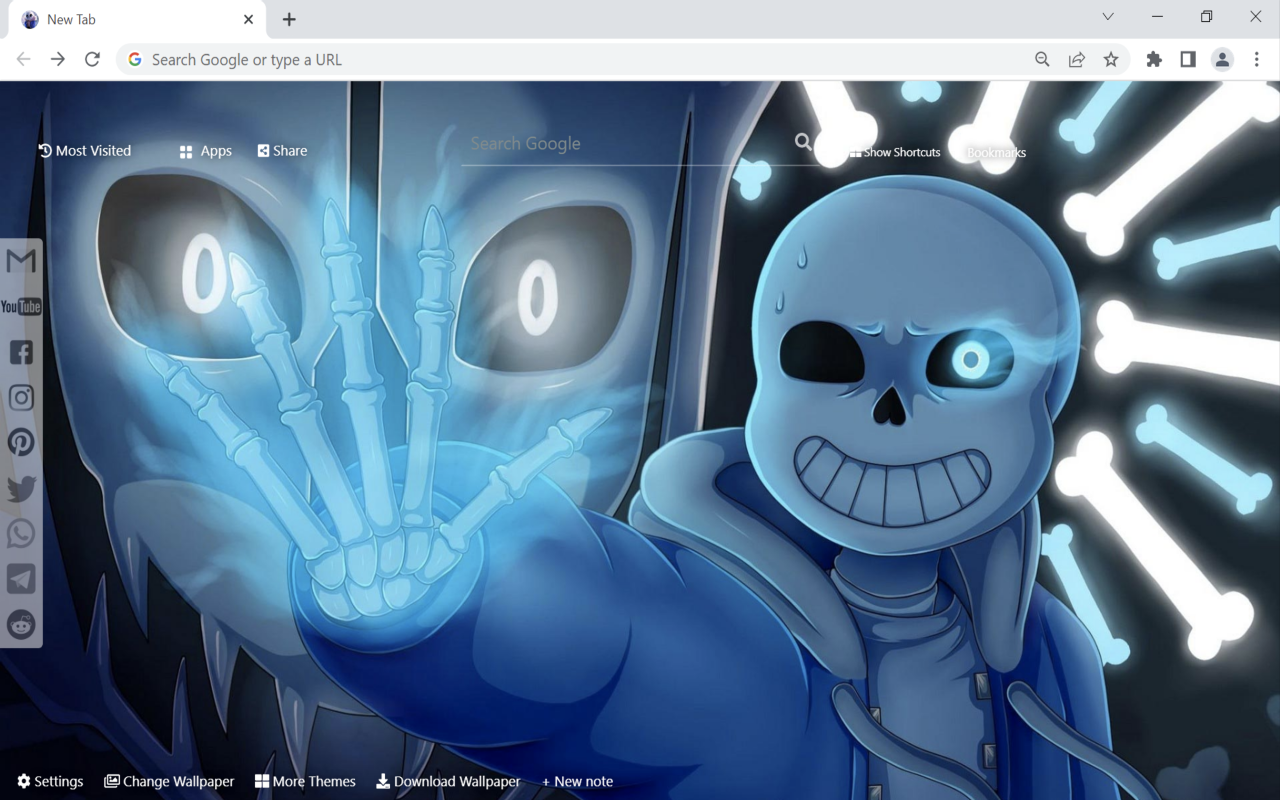Select the New Tab tab
The image size is (1280, 800).
point(135,19)
